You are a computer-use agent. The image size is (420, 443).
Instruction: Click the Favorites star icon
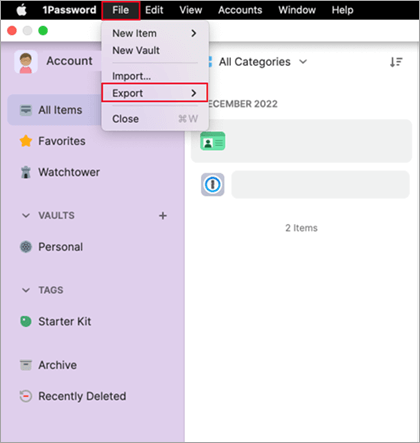pyautogui.click(x=26, y=141)
